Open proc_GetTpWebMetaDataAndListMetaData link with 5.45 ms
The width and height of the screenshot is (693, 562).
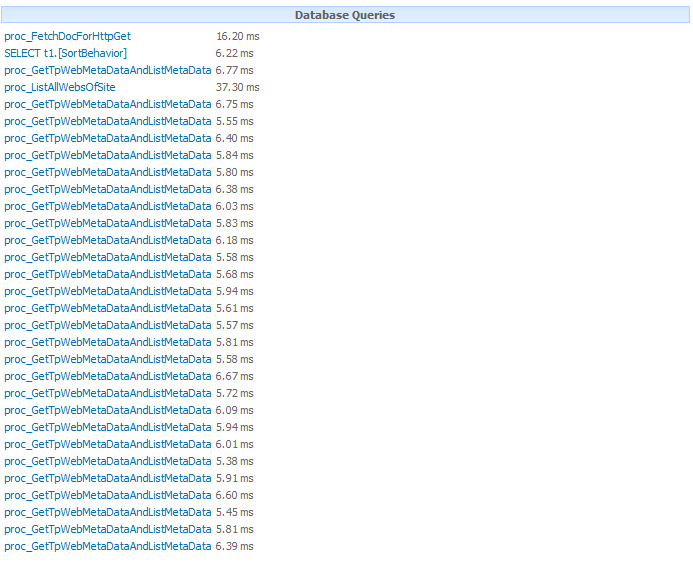[x=108, y=513]
